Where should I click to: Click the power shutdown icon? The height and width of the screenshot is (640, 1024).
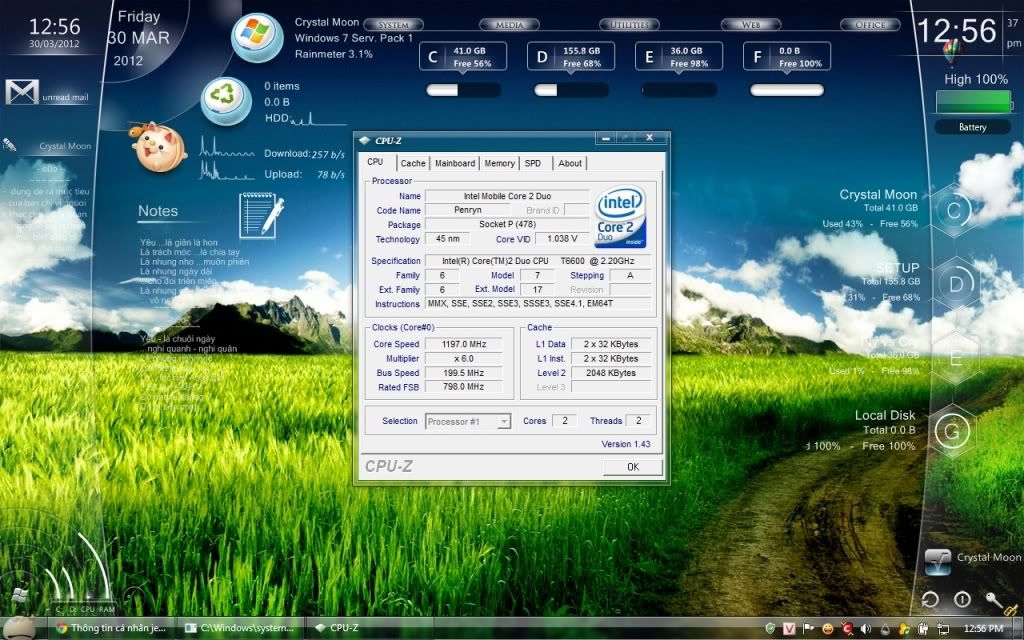[x=962, y=599]
